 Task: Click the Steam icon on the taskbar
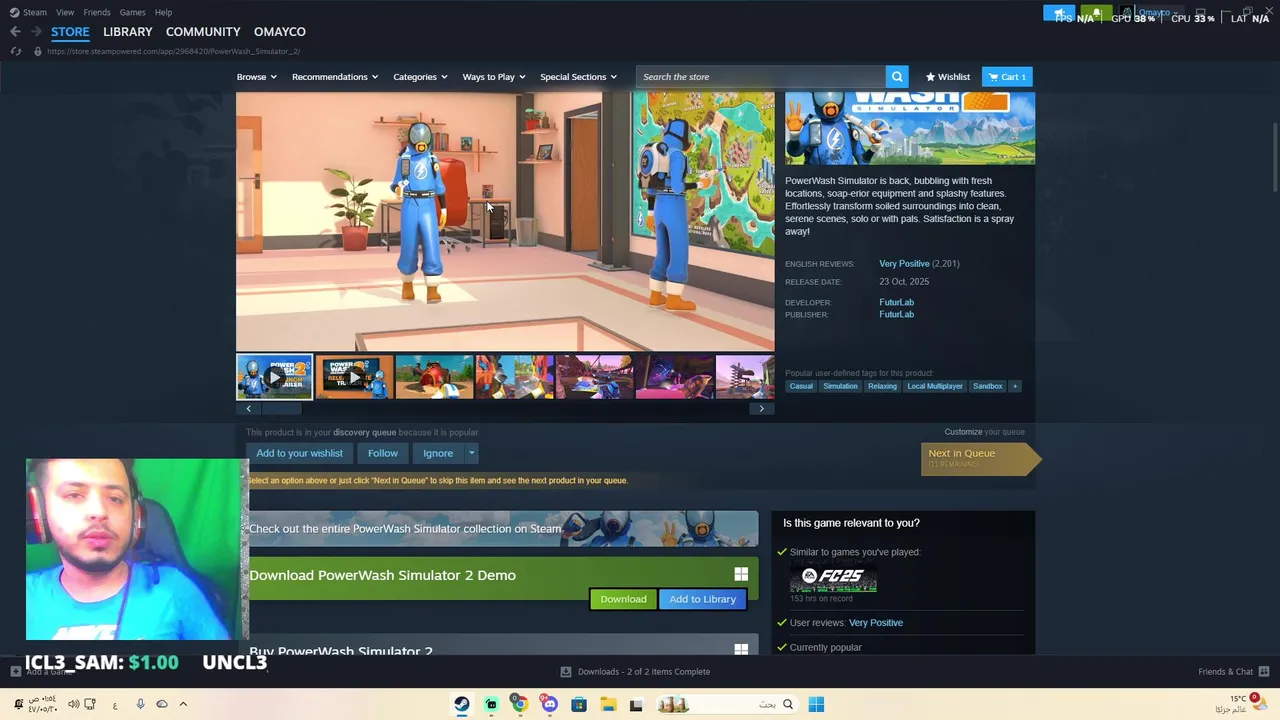[x=461, y=704]
